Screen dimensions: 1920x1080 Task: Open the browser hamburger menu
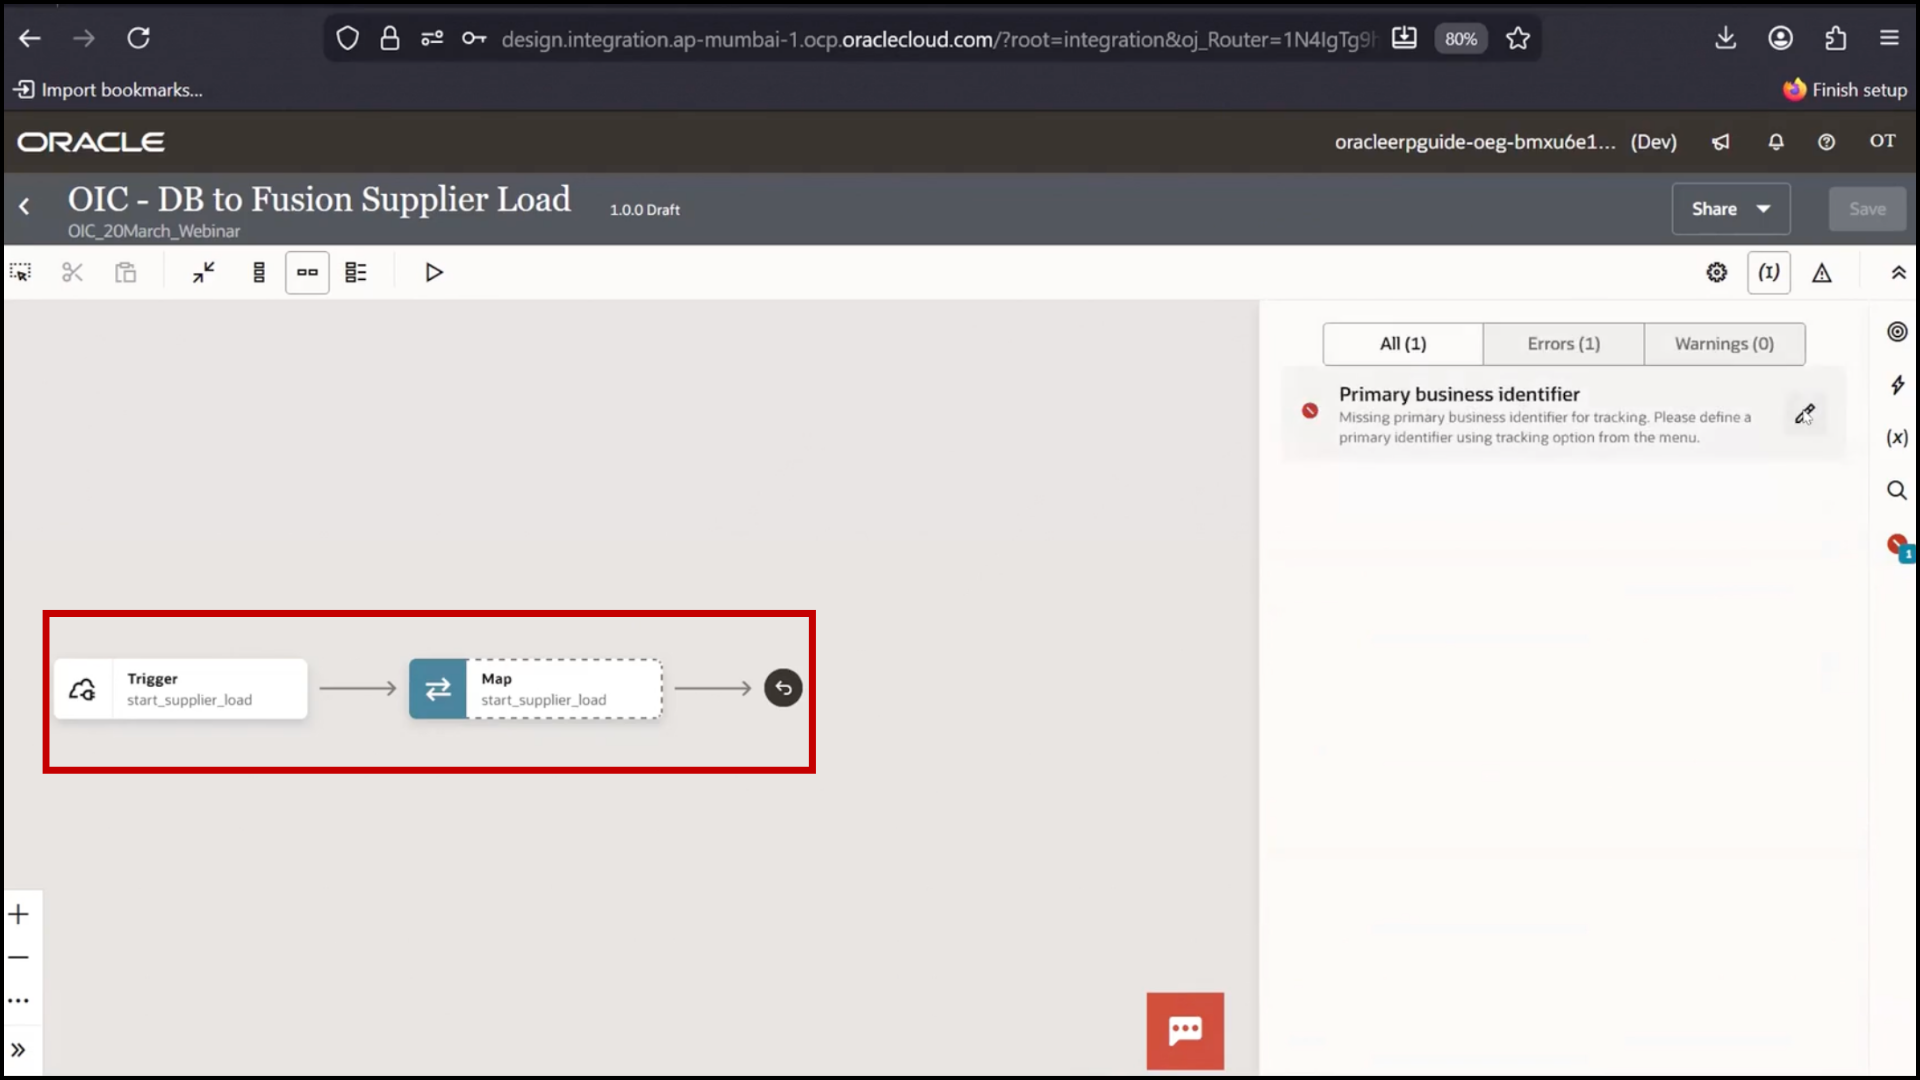1889,38
